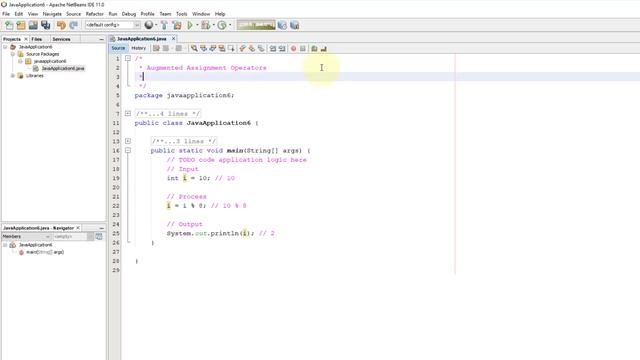Screen dimensions: 640x360
Task: Click Find Next Occurrence editor icon
Action: 213,49
